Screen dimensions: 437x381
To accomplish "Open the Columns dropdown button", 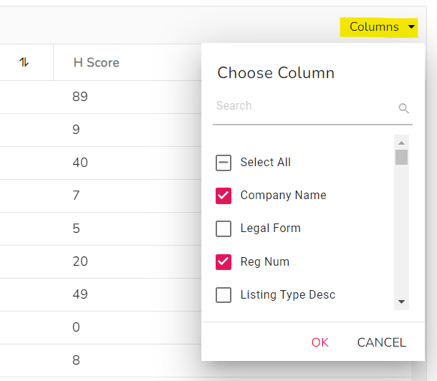I will 379,27.
